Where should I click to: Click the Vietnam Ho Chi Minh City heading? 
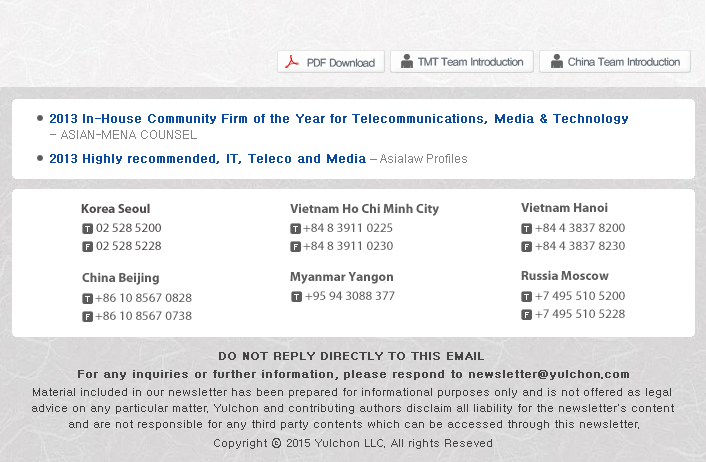pyautogui.click(x=364, y=209)
